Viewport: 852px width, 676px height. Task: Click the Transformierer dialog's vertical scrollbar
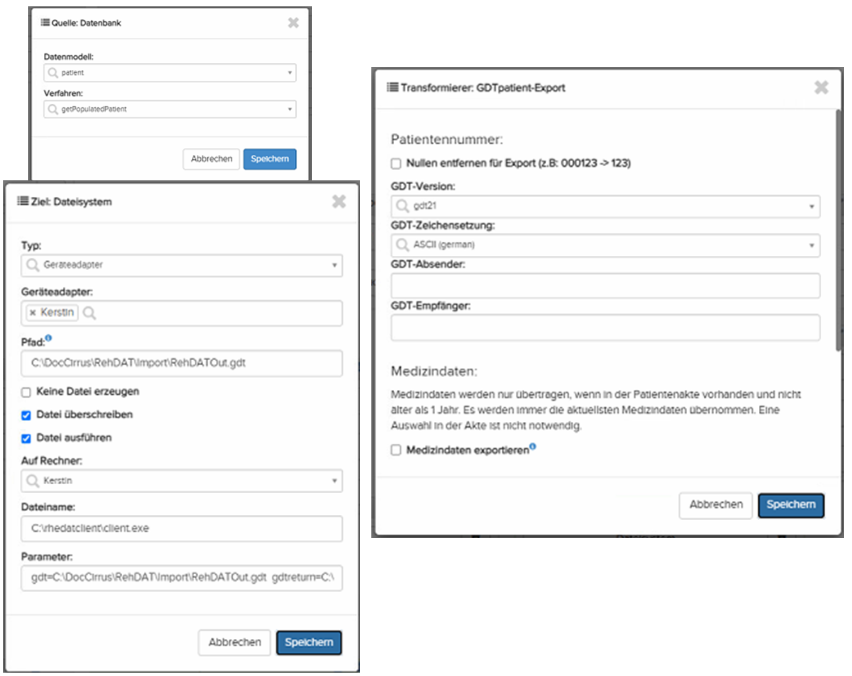click(839, 230)
